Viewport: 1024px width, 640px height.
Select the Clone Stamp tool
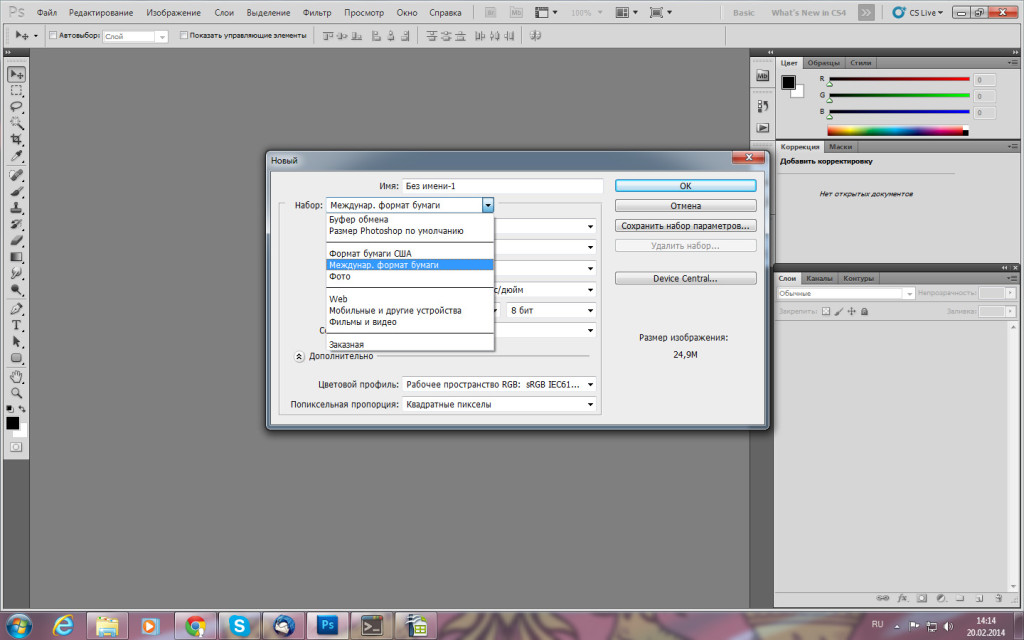point(17,207)
